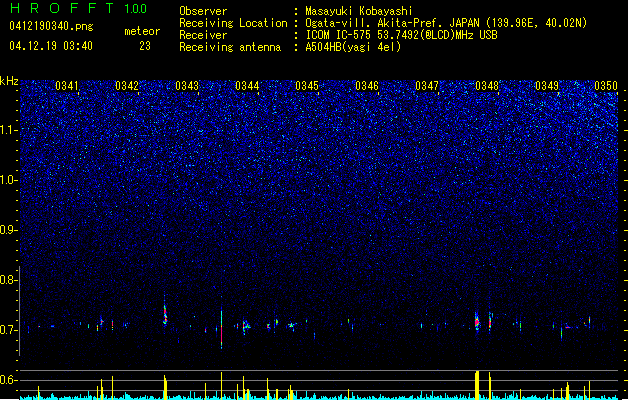Viewport: 629px width, 400px height.
Task: Click the HROFFT 1.0.0 title text
Action: [79, 8]
